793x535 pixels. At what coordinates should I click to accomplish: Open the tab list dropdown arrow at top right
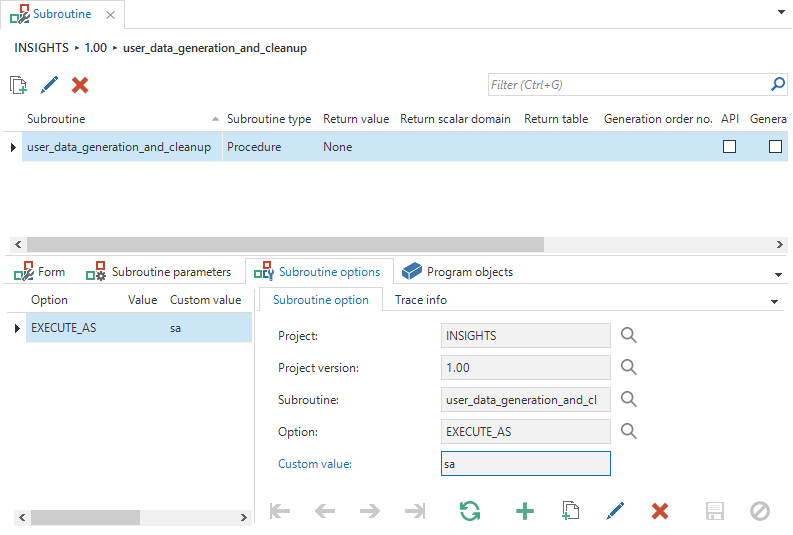pos(780,14)
